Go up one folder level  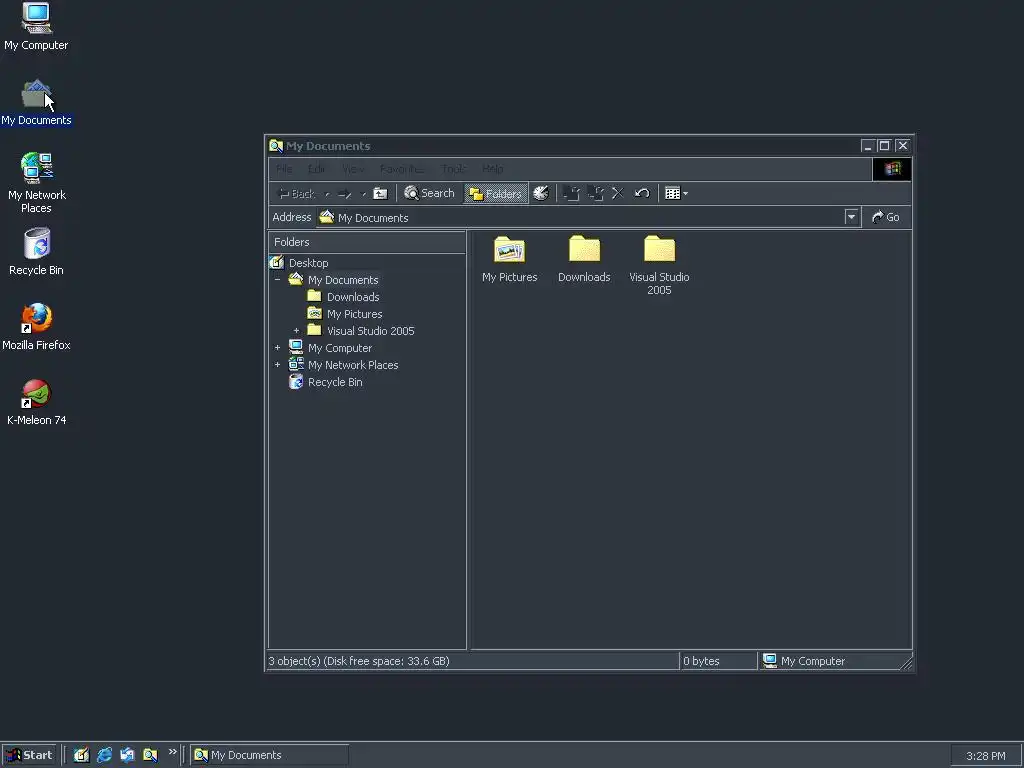(380, 193)
